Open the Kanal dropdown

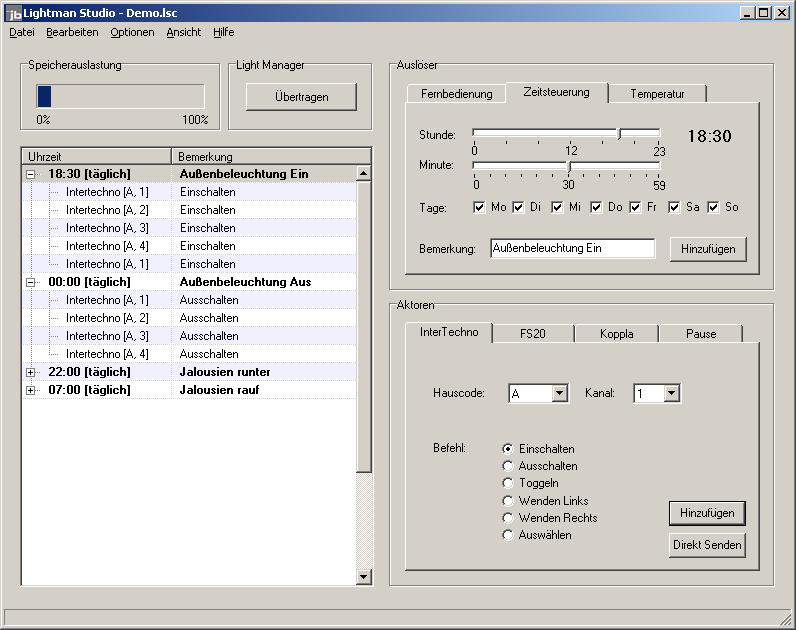(x=671, y=394)
